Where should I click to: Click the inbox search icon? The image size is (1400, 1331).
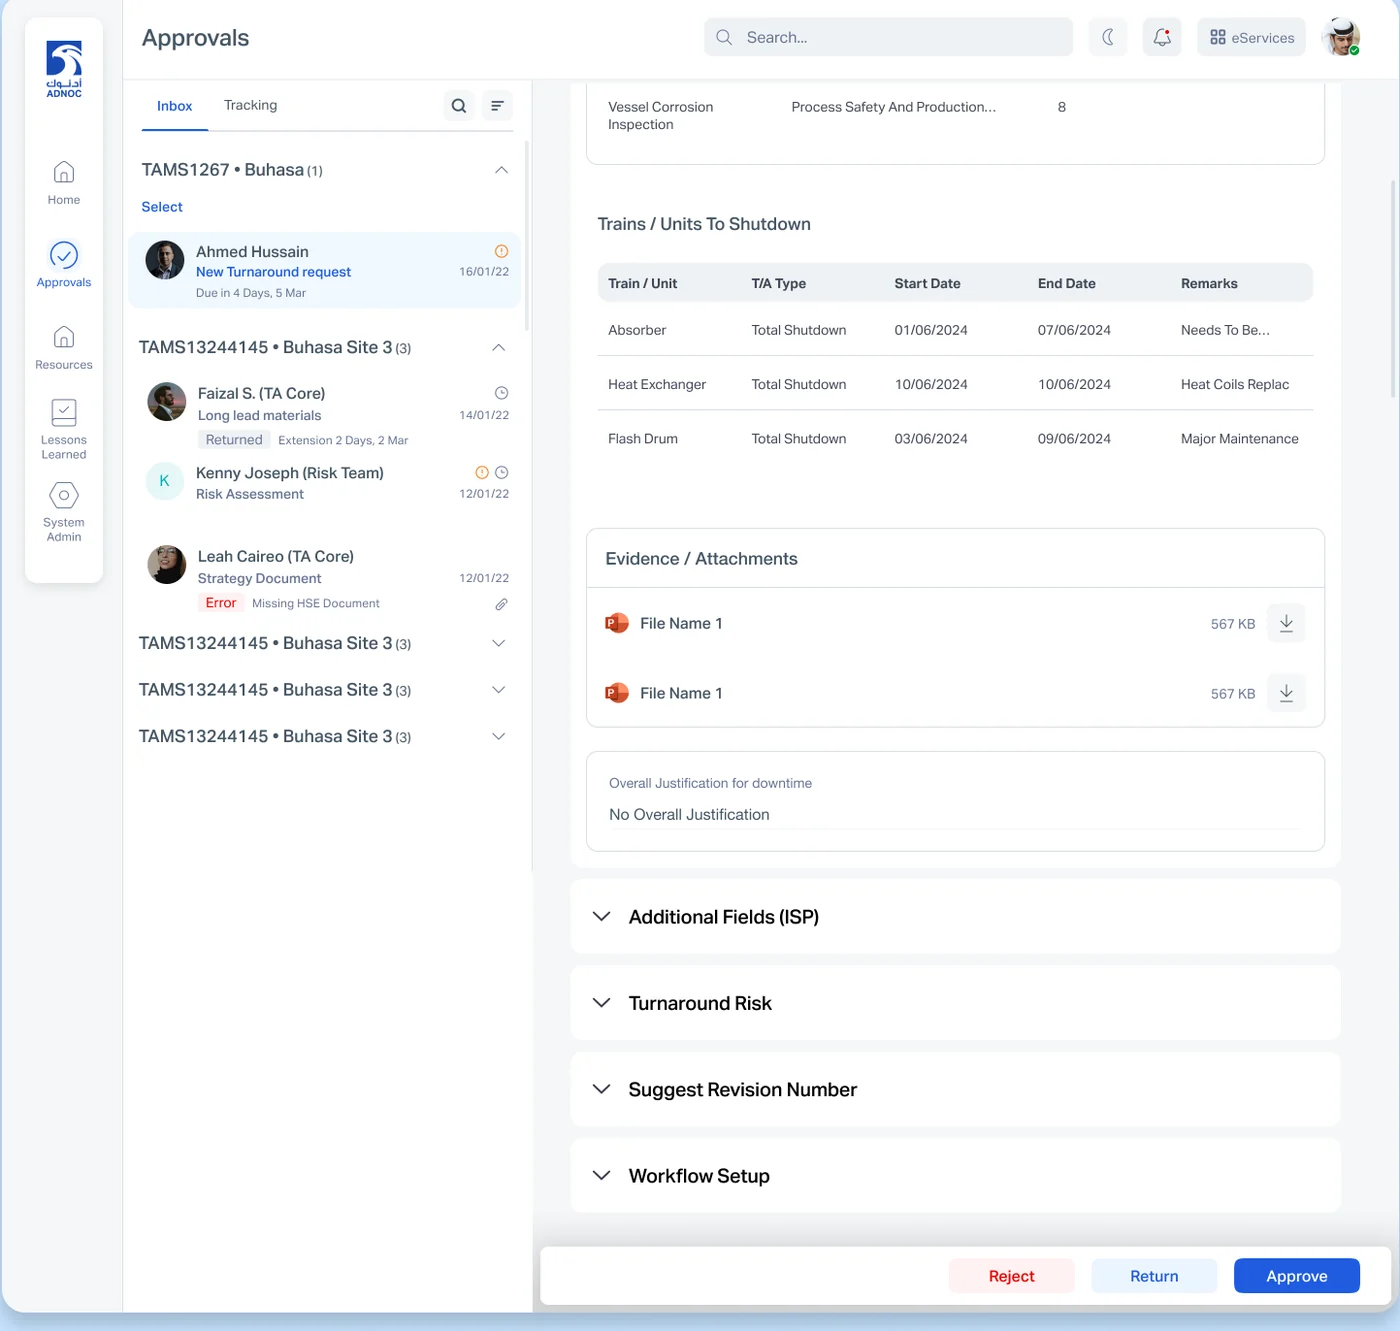[x=459, y=106]
